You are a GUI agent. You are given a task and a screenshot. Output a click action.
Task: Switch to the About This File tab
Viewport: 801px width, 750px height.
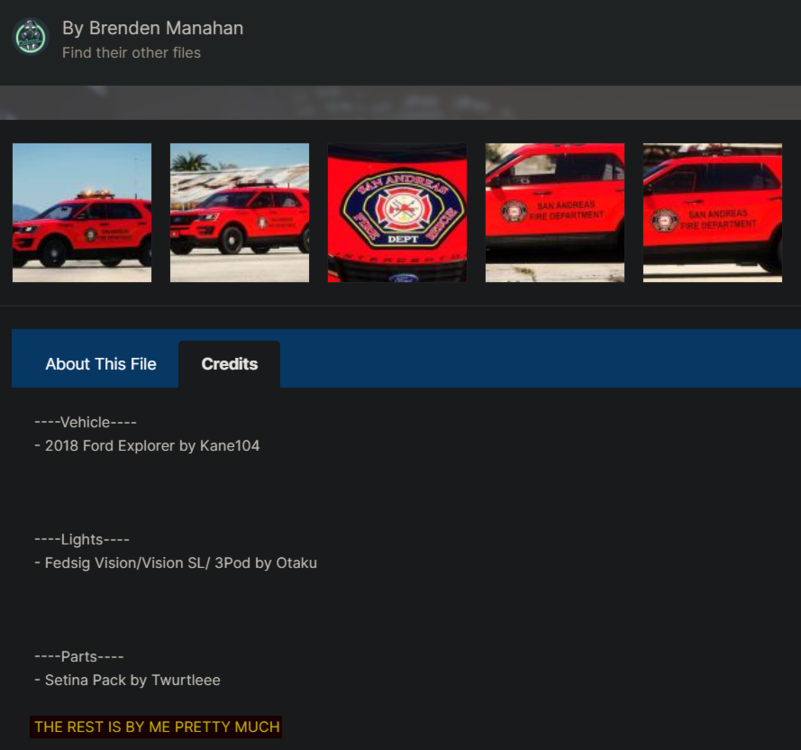(101, 364)
